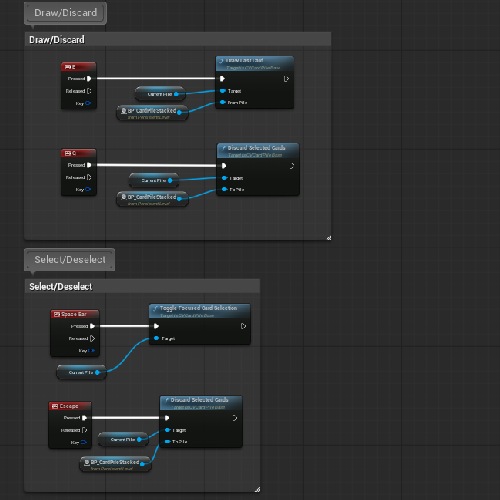Screen dimensions: 500x500
Task: Click the resize handle of the Draw/Discard comment box
Action: (x=329, y=237)
